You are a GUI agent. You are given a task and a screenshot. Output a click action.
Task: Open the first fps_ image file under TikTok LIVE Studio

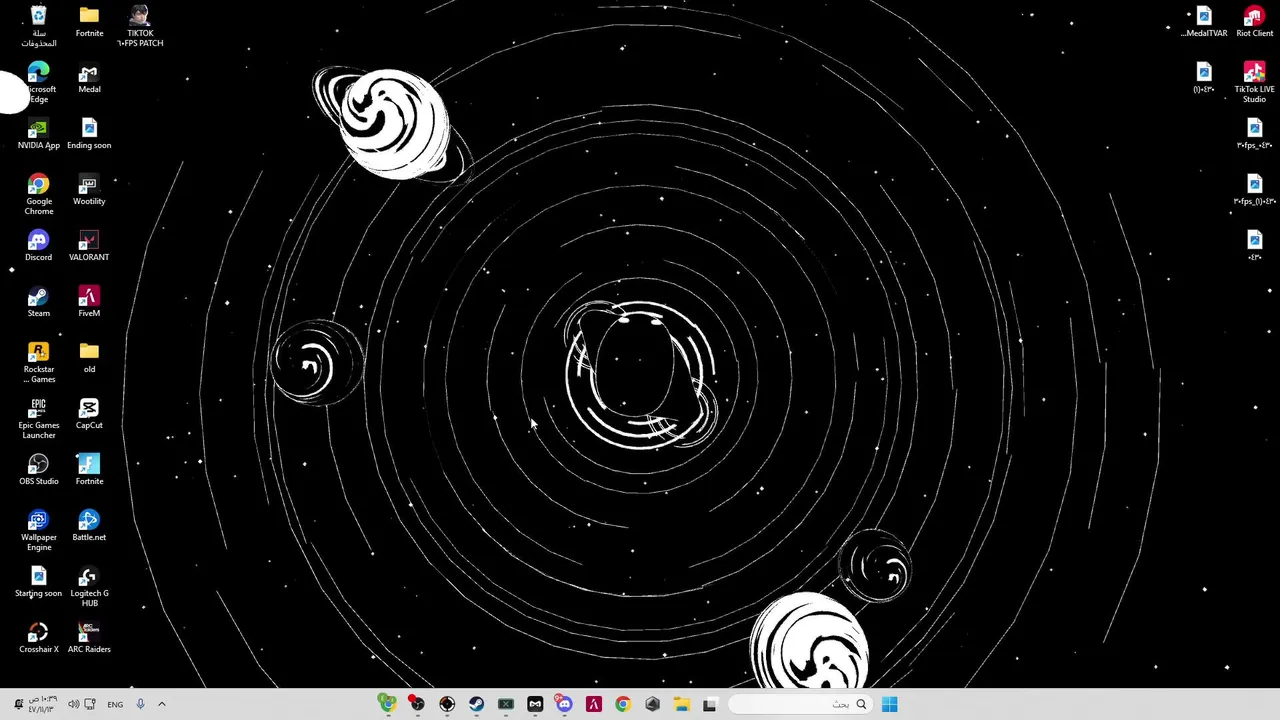pyautogui.click(x=1254, y=134)
